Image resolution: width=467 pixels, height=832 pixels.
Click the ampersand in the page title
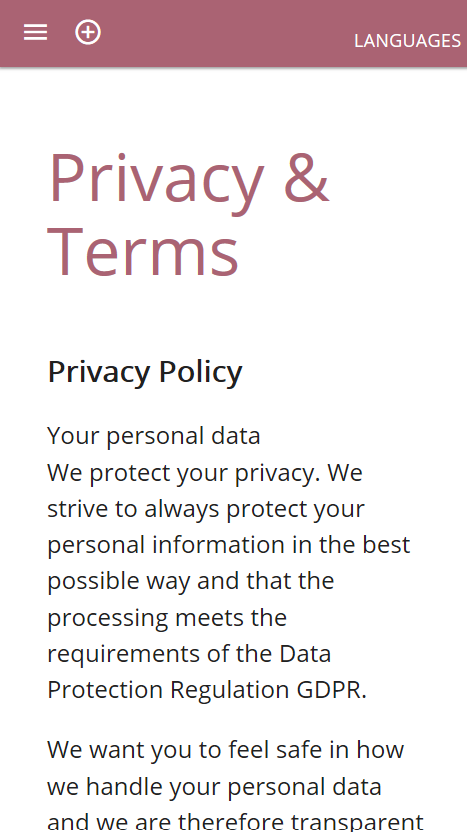click(307, 177)
